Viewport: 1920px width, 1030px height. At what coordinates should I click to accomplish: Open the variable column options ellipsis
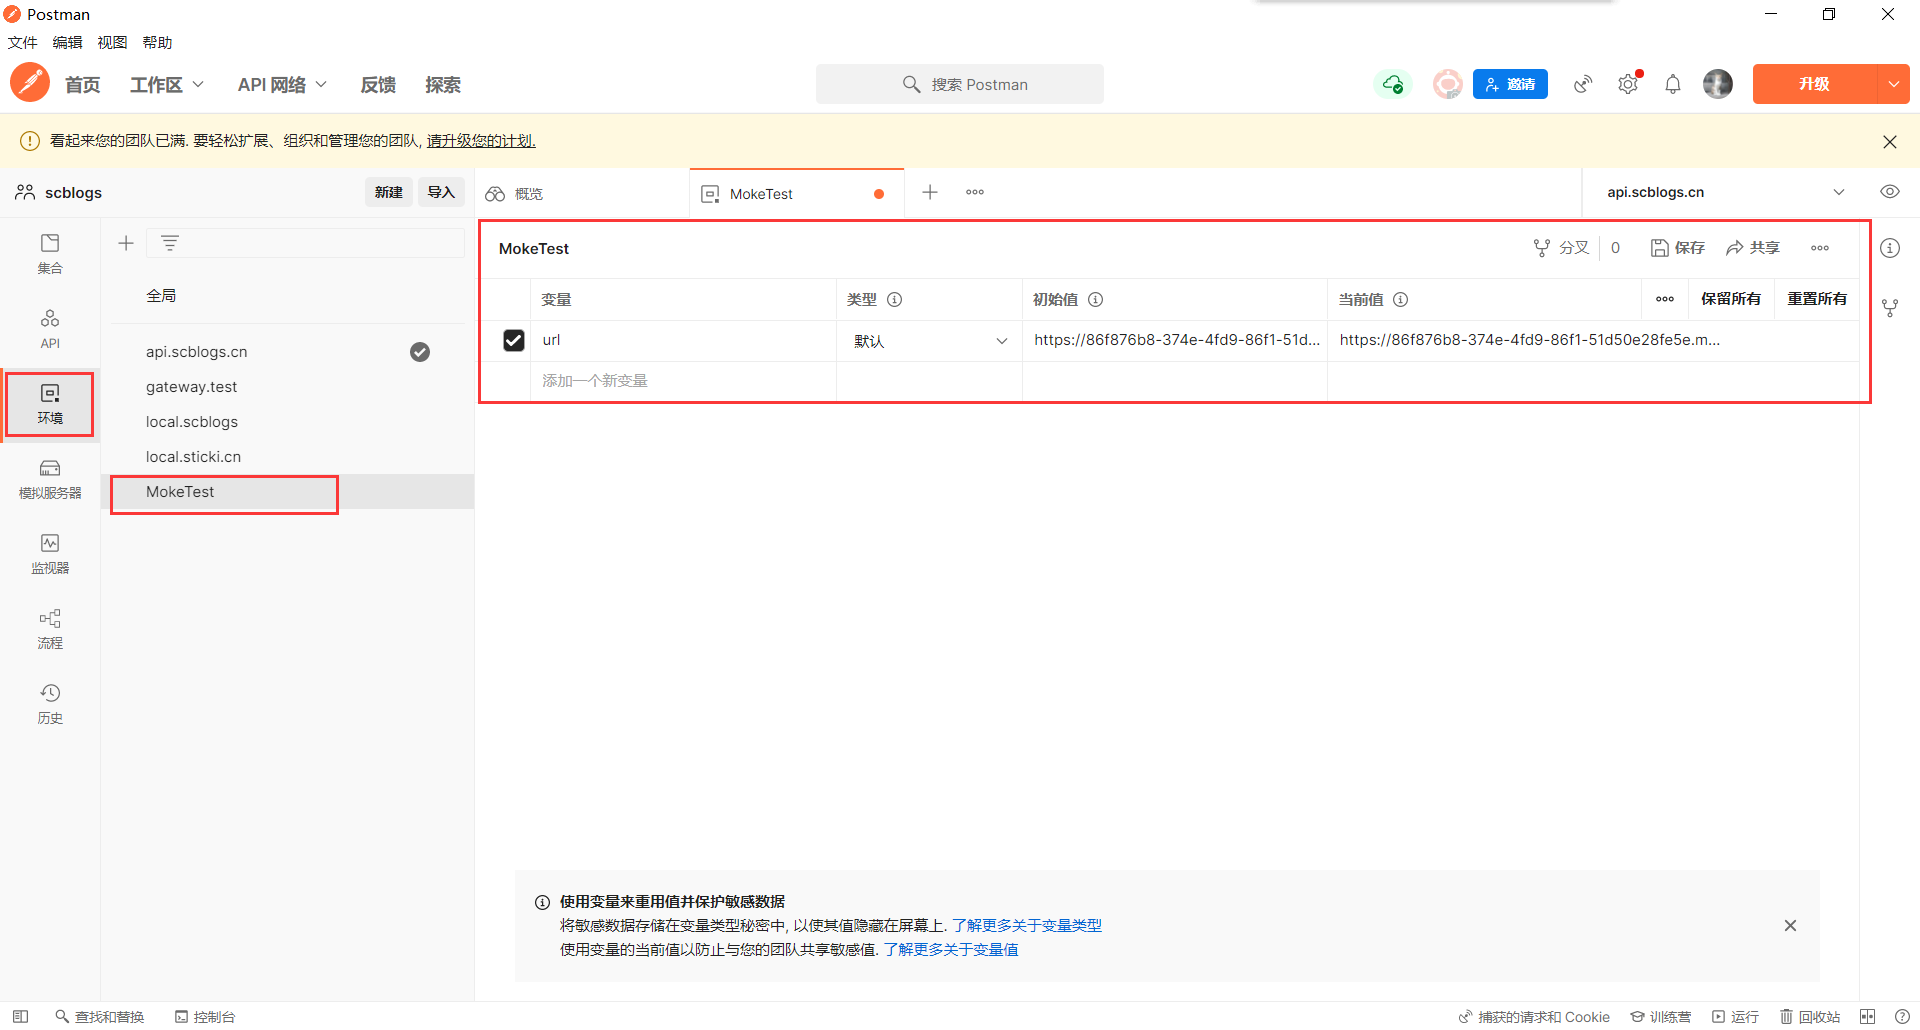1665,299
